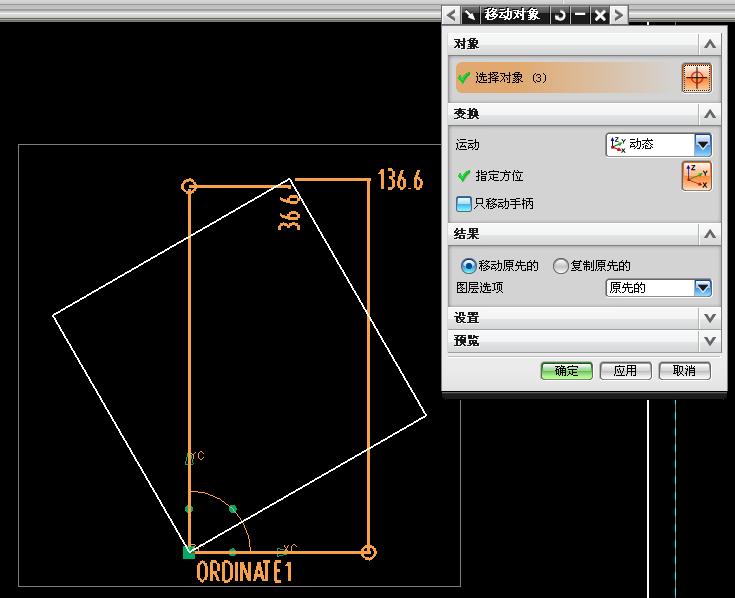Click the 取消 button
The image size is (735, 598).
click(x=684, y=371)
